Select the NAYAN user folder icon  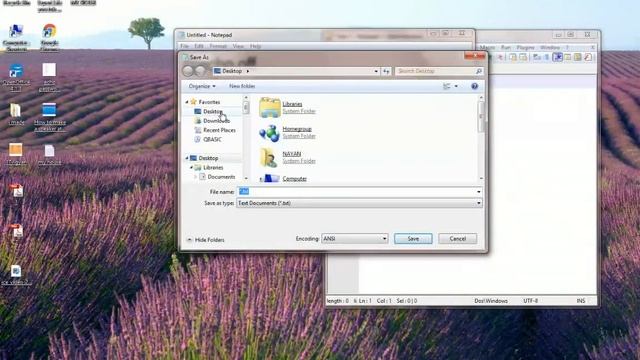click(269, 158)
